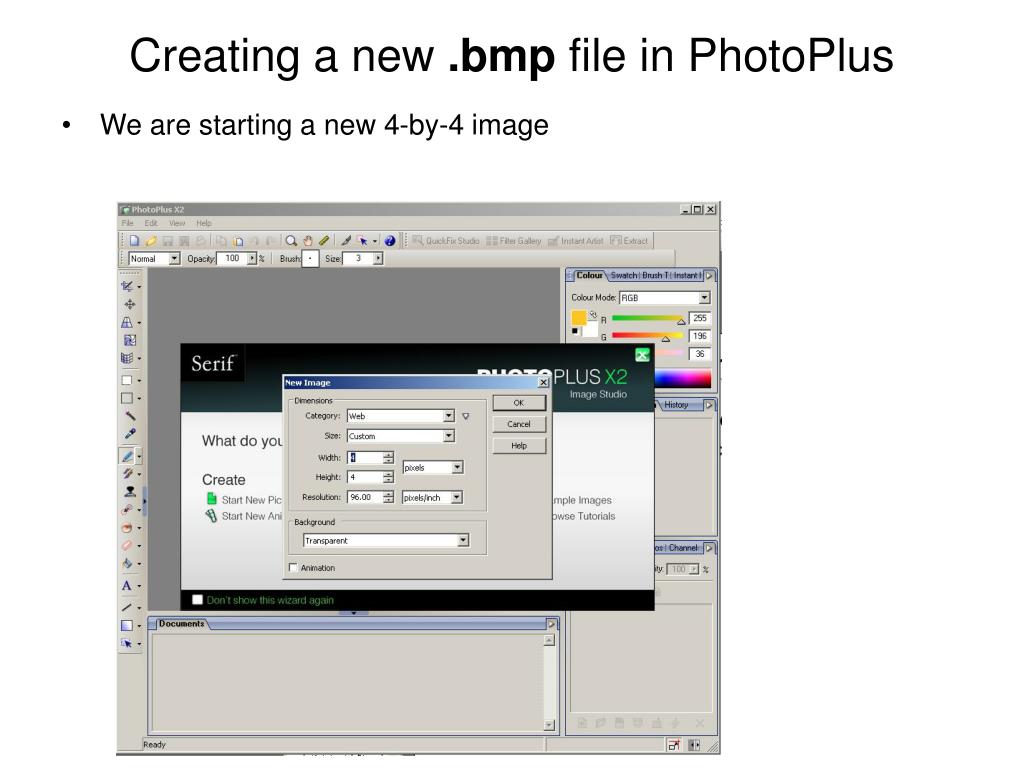
Task: Open the File menu
Action: pos(127,223)
